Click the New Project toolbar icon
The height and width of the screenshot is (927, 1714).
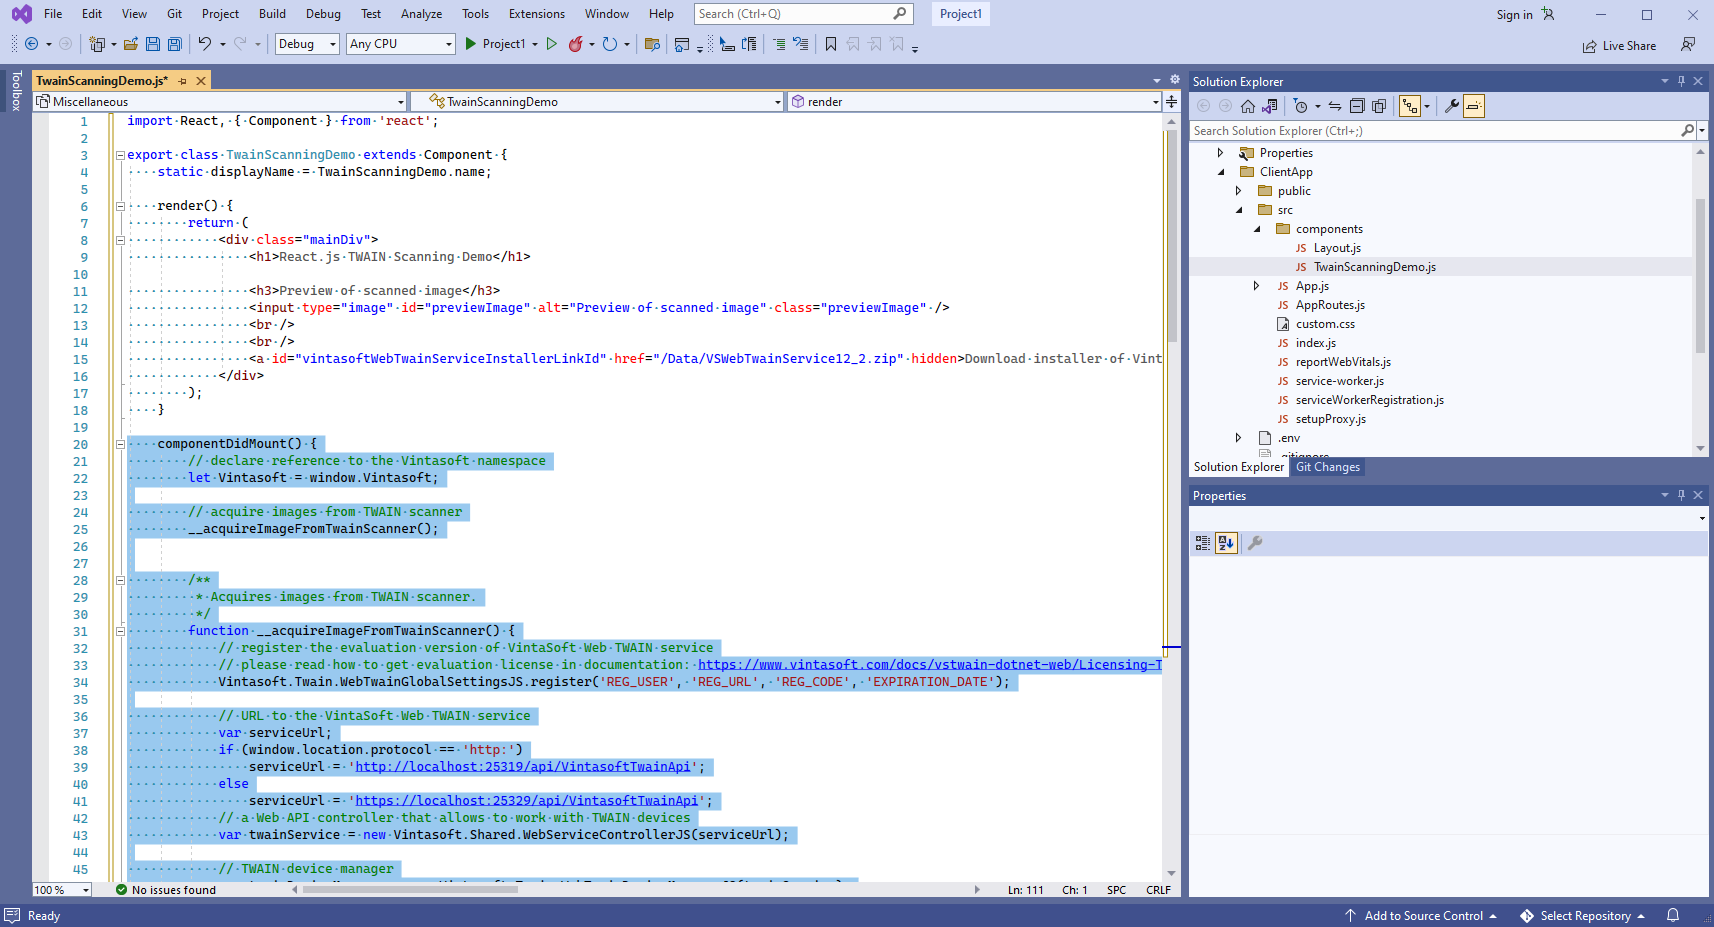pyautogui.click(x=97, y=44)
